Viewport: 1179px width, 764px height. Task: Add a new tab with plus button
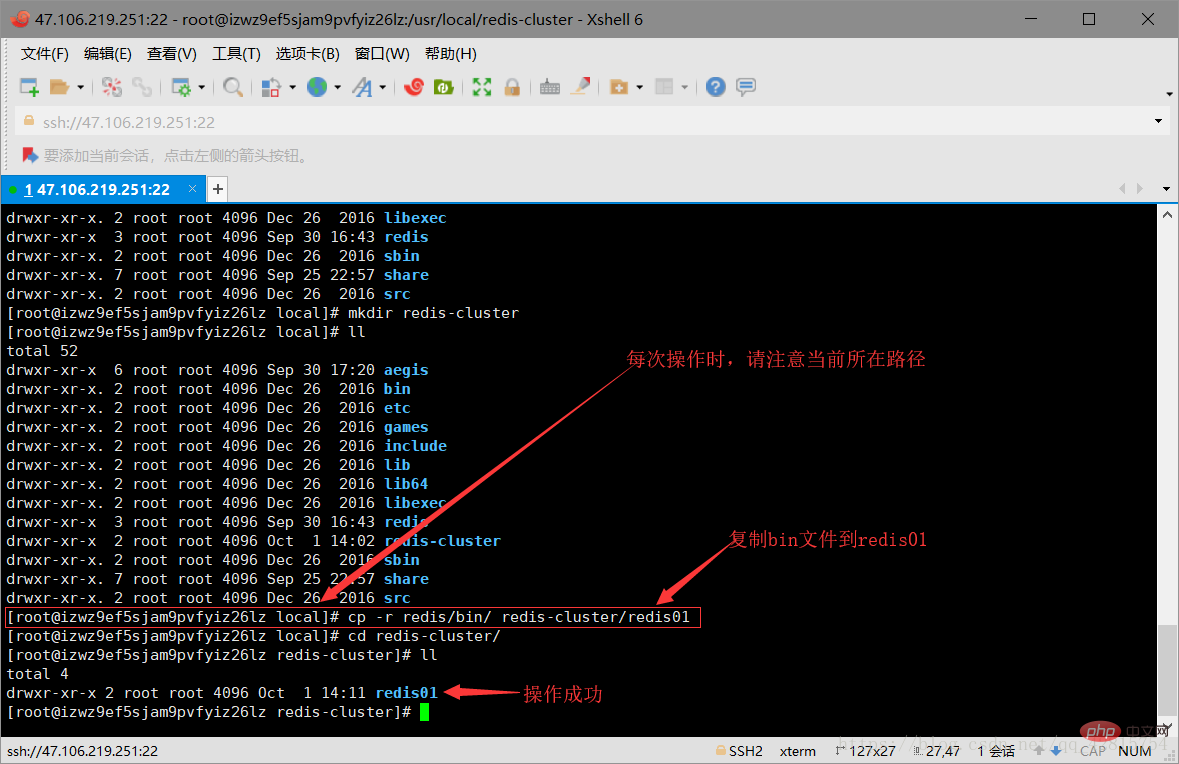(x=217, y=189)
